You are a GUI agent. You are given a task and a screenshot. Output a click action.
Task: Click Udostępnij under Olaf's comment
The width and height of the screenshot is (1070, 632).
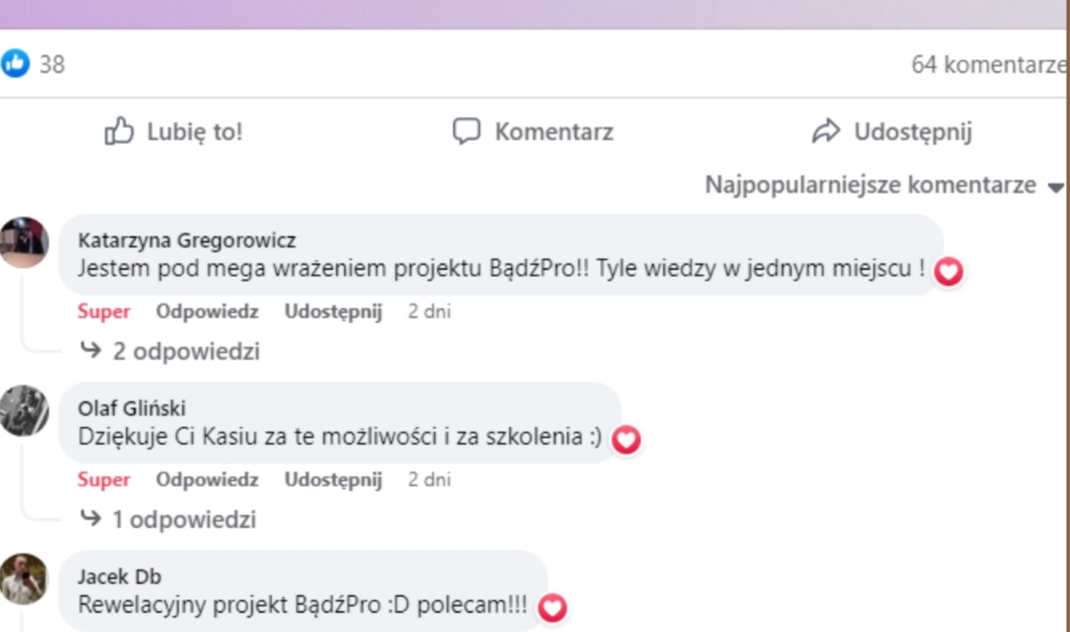[x=333, y=479]
